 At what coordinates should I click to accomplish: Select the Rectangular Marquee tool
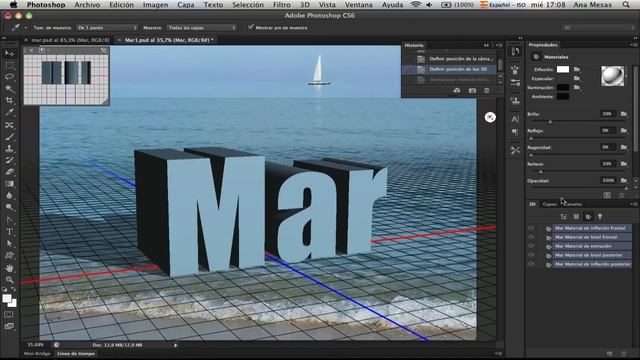(x=9, y=65)
